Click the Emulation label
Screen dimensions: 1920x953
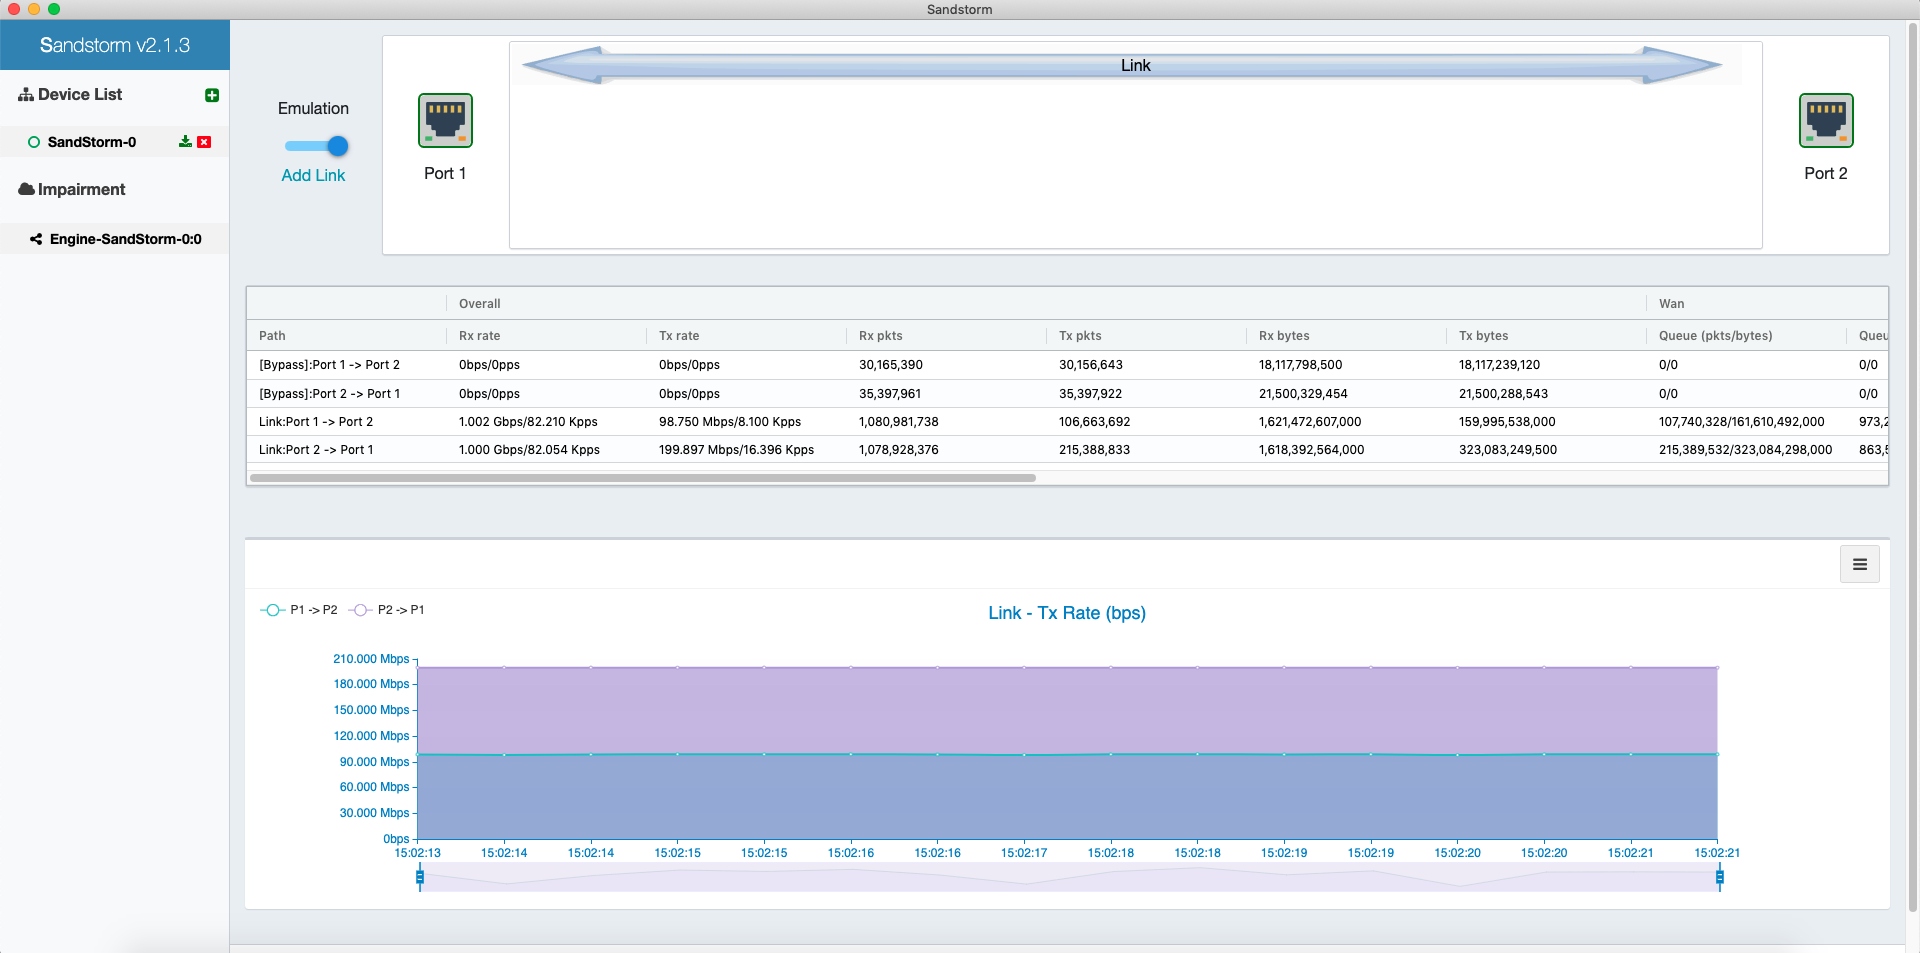[x=313, y=108]
